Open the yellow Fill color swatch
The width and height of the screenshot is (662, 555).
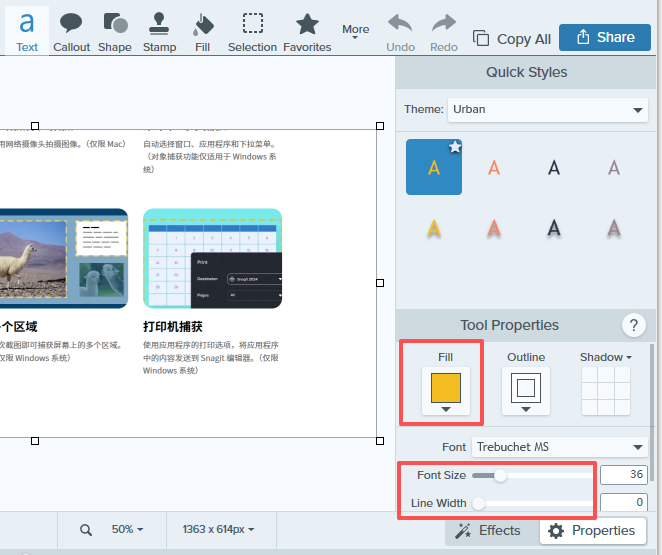445,391
